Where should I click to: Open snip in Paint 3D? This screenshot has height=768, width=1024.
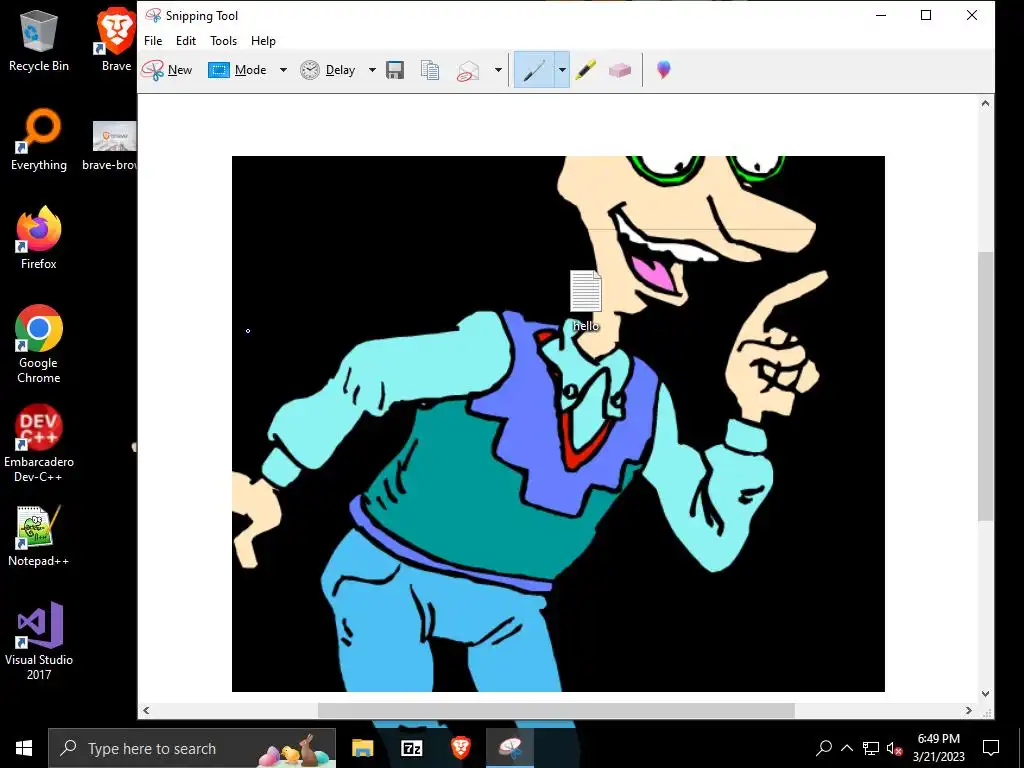point(664,69)
